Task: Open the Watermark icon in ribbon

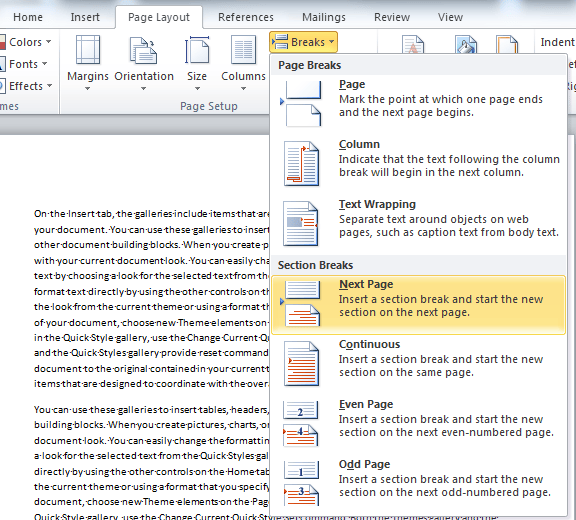Action: click(x=413, y=44)
